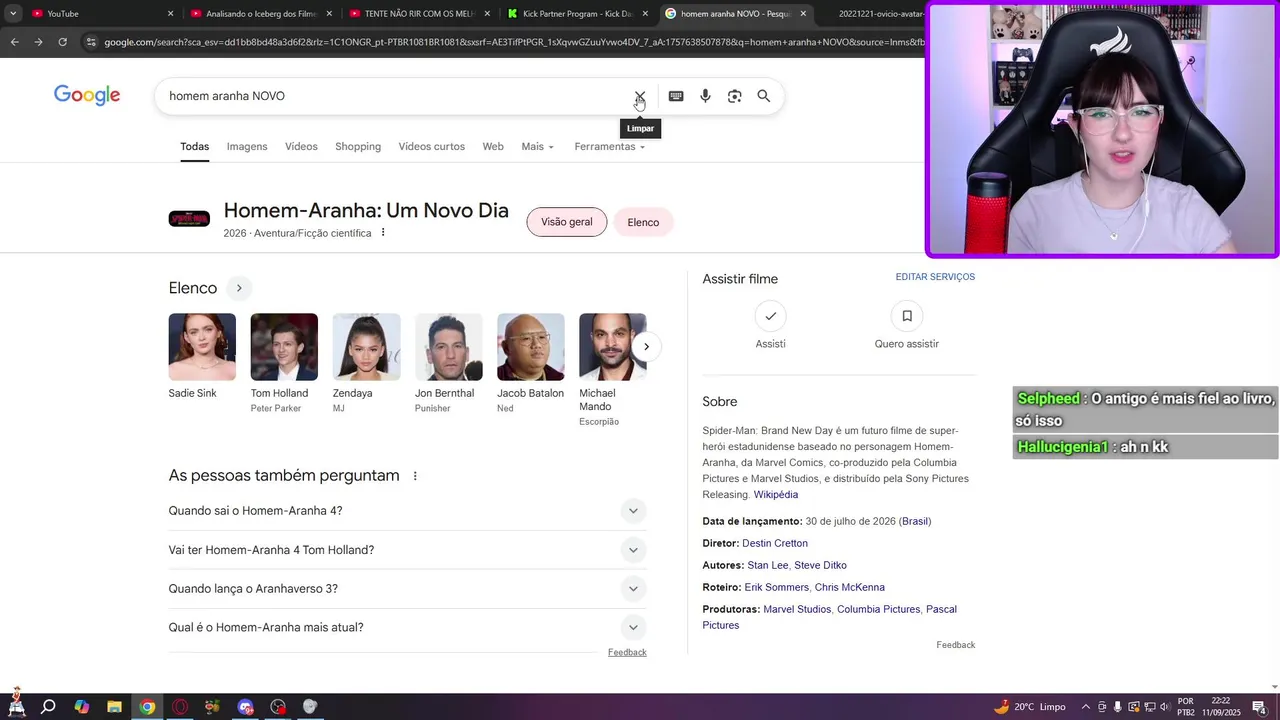Open Sadie Sink cast photo

(x=202, y=347)
